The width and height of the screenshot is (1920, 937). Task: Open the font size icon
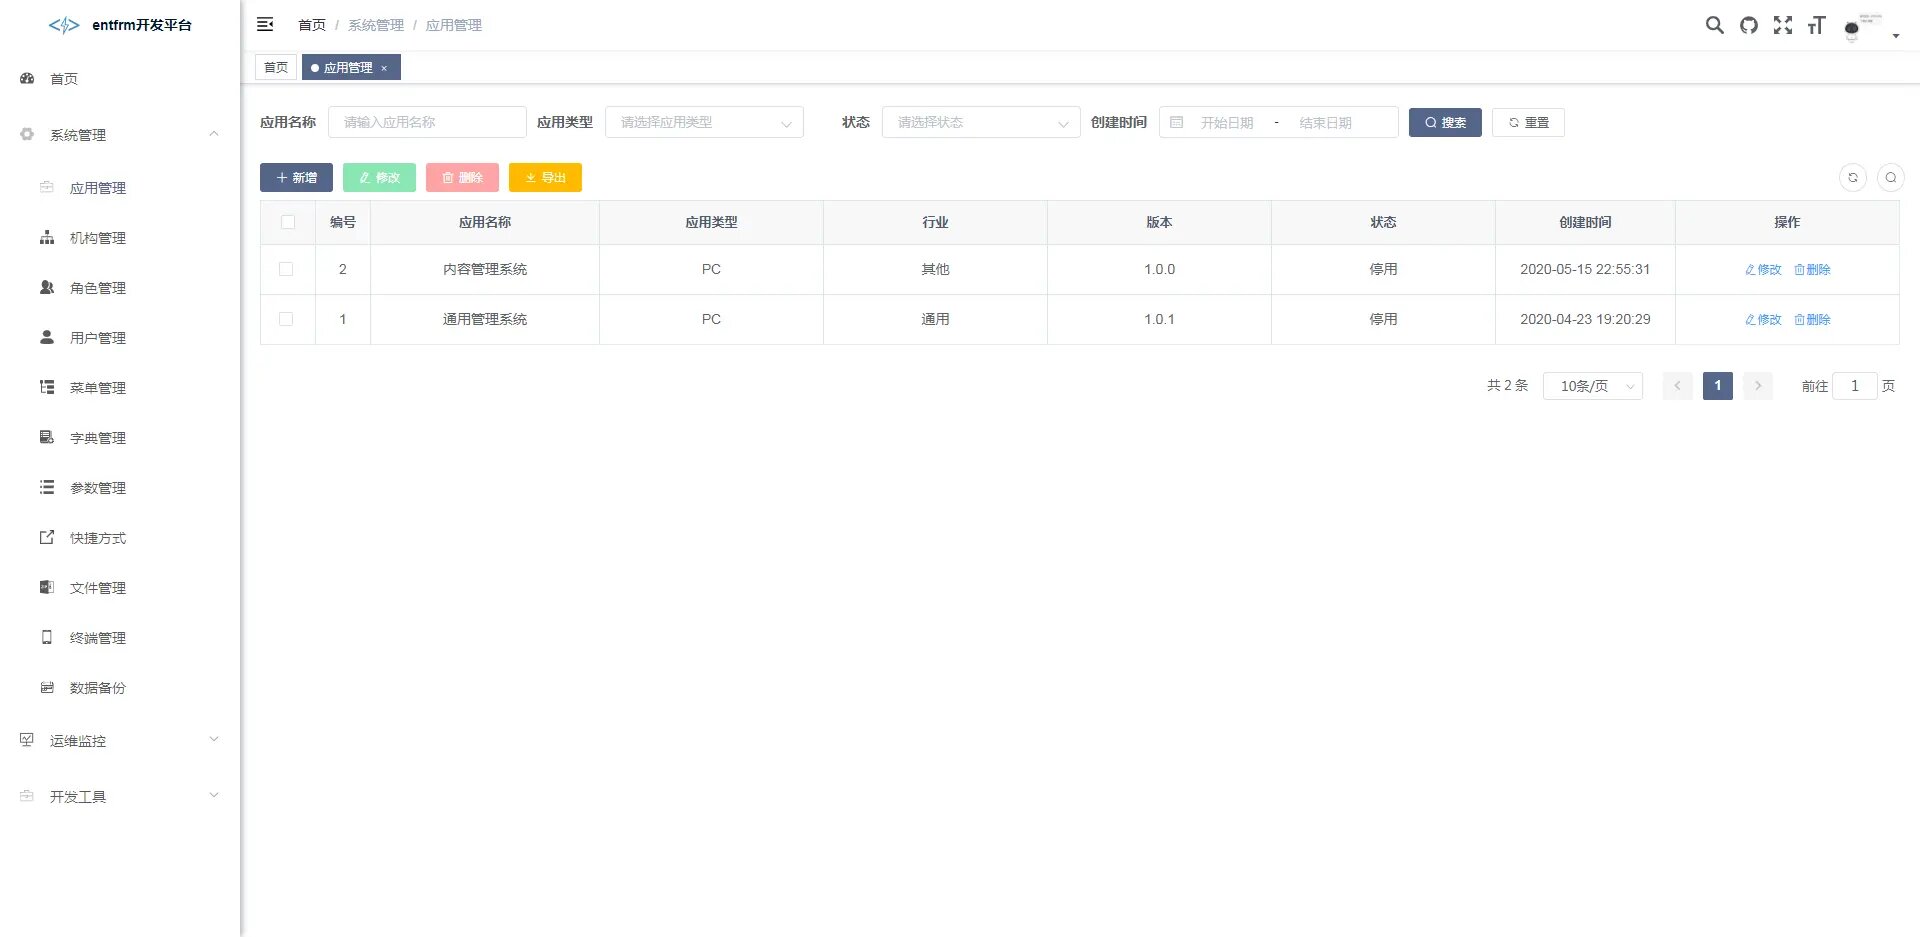point(1816,25)
